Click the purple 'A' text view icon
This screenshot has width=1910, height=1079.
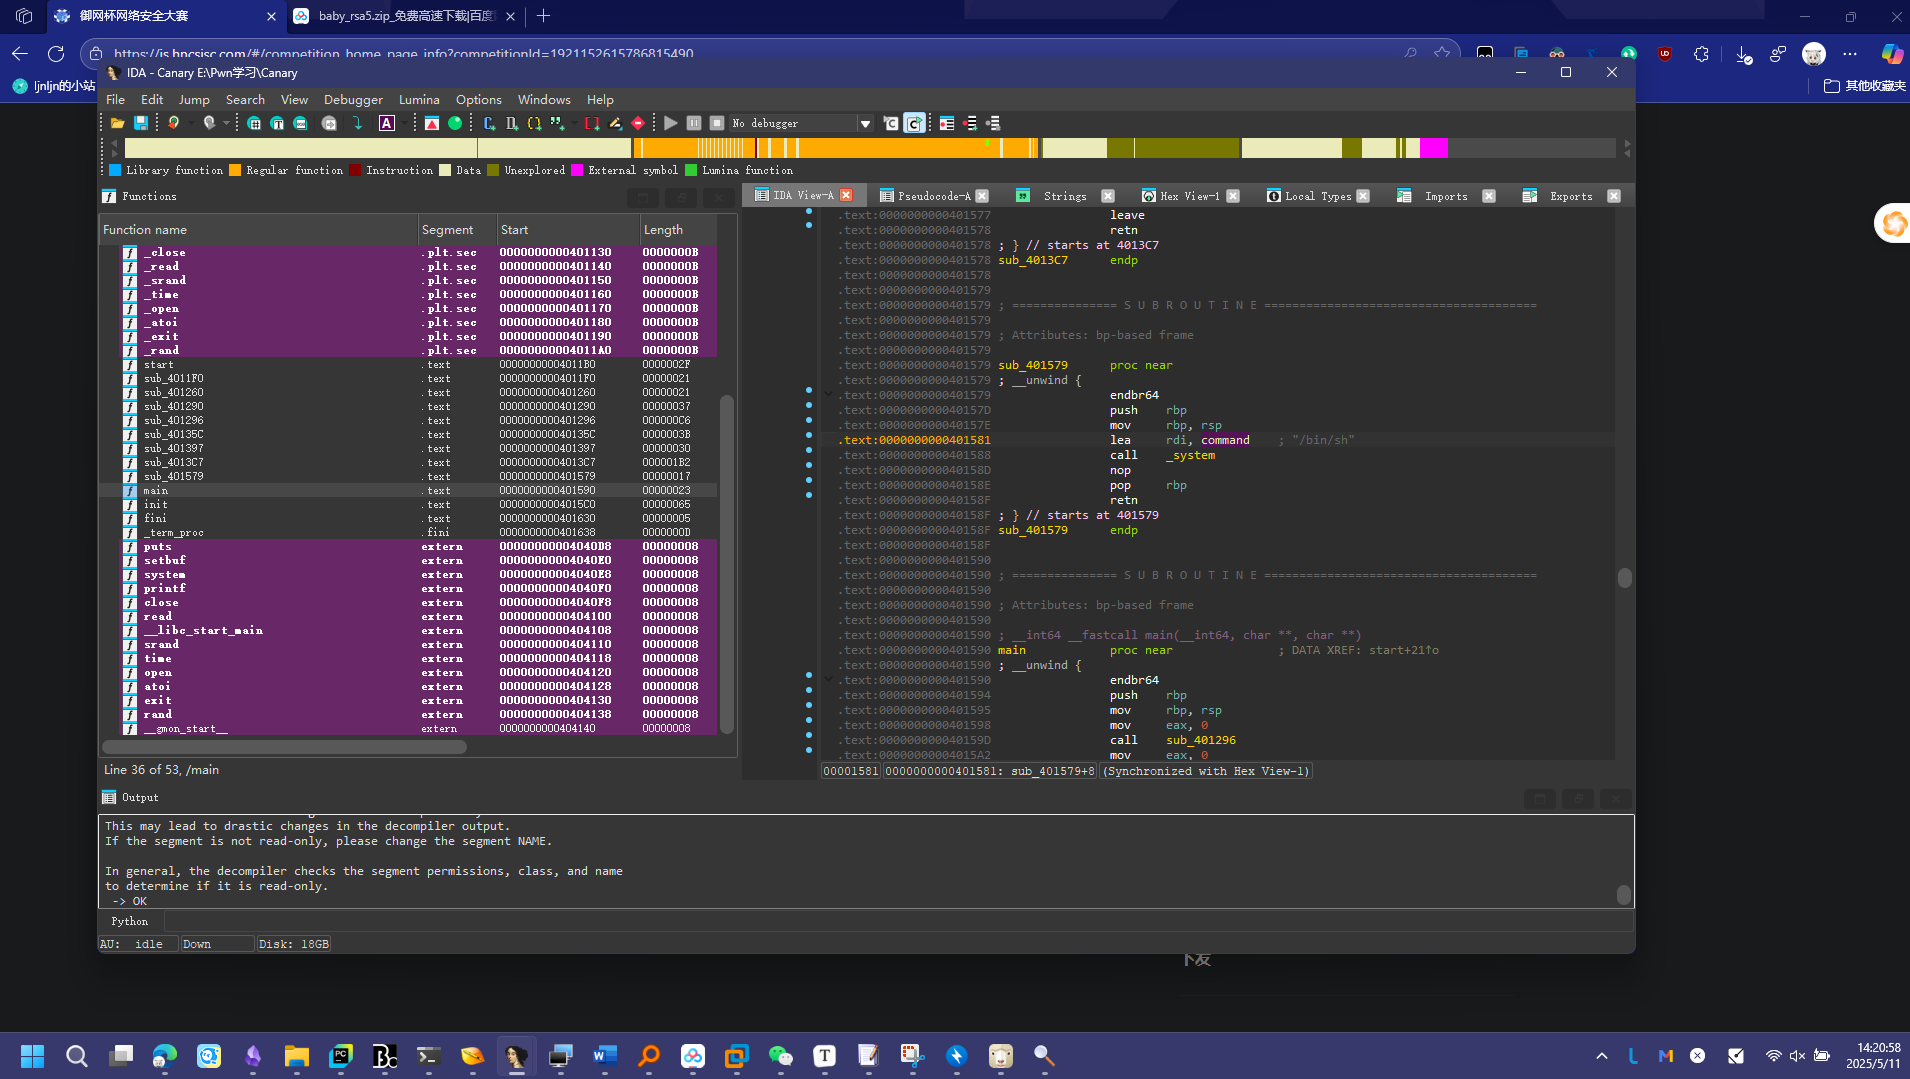click(387, 123)
